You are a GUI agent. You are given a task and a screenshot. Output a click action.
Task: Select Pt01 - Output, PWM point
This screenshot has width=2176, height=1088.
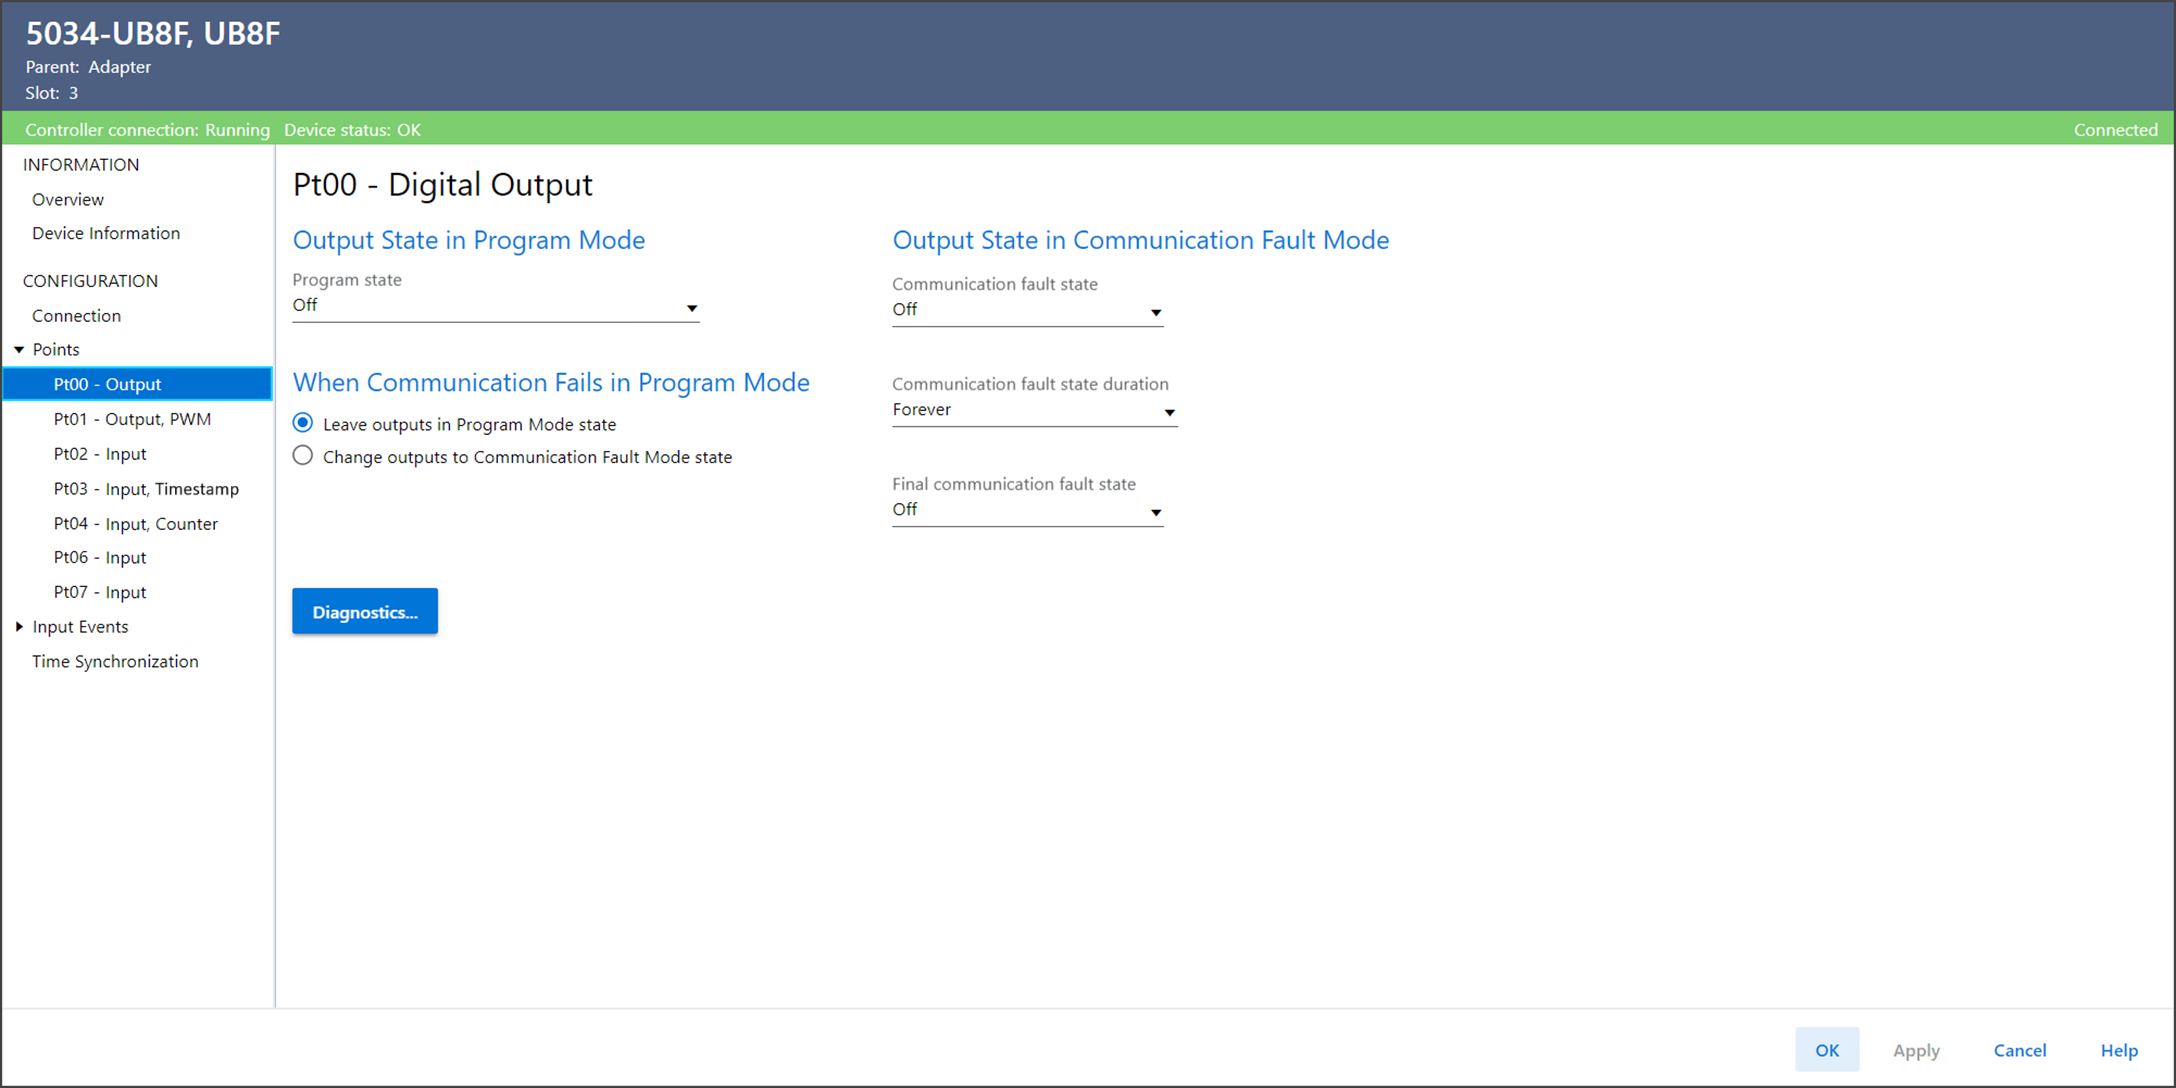pos(132,419)
